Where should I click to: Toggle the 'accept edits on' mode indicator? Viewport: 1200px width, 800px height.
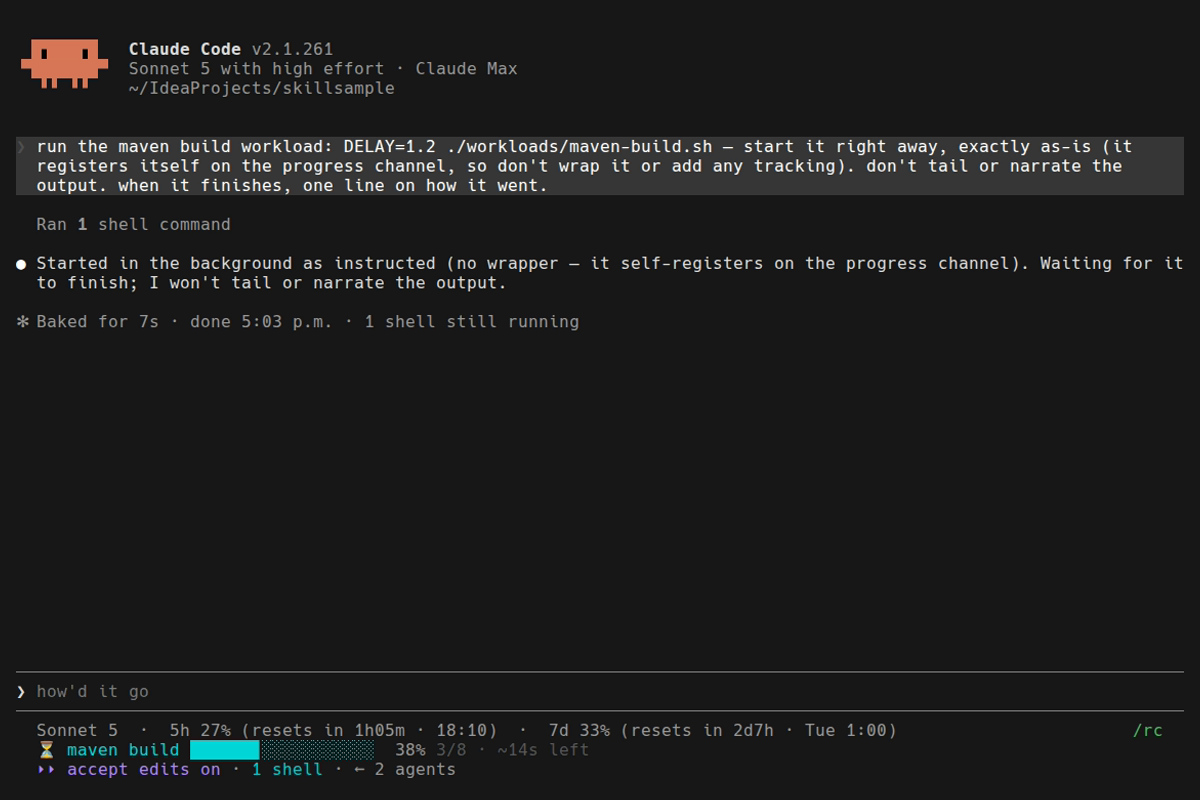pos(144,769)
